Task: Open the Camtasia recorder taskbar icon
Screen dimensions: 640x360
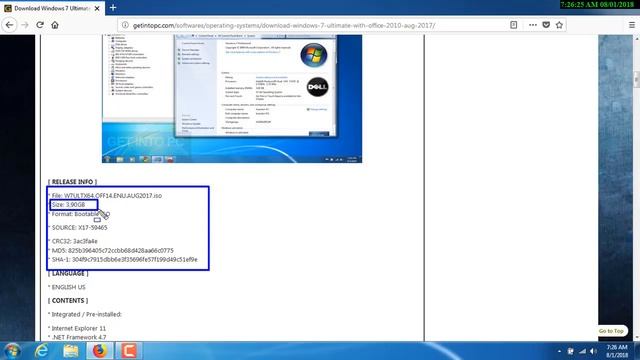Action: pyautogui.click(x=129, y=351)
